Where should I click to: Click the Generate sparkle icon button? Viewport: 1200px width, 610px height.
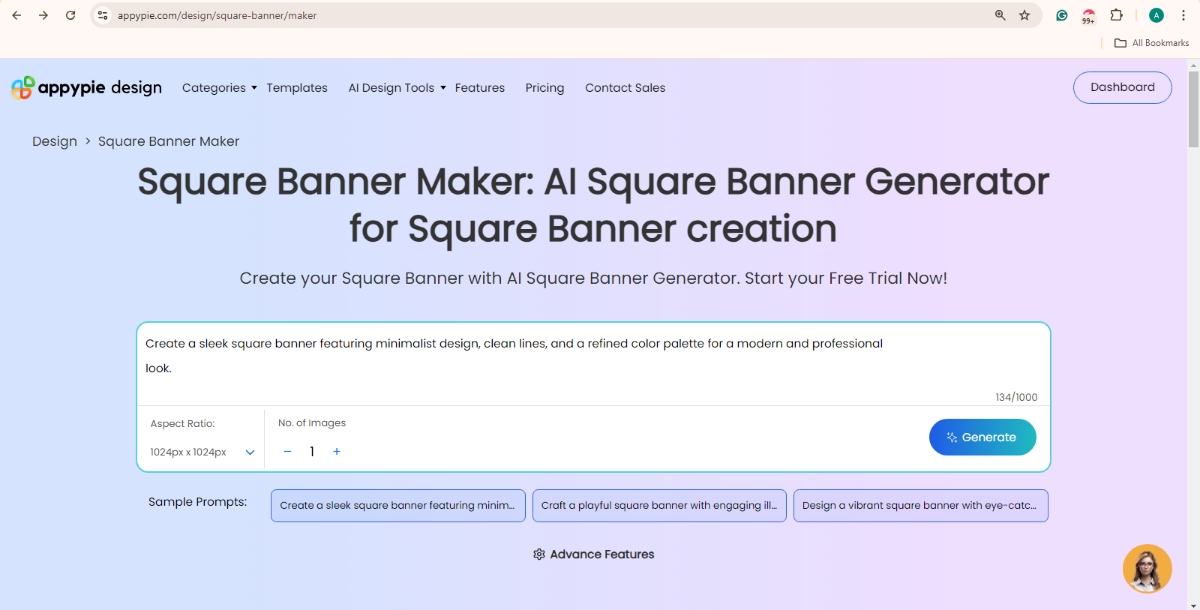948,437
